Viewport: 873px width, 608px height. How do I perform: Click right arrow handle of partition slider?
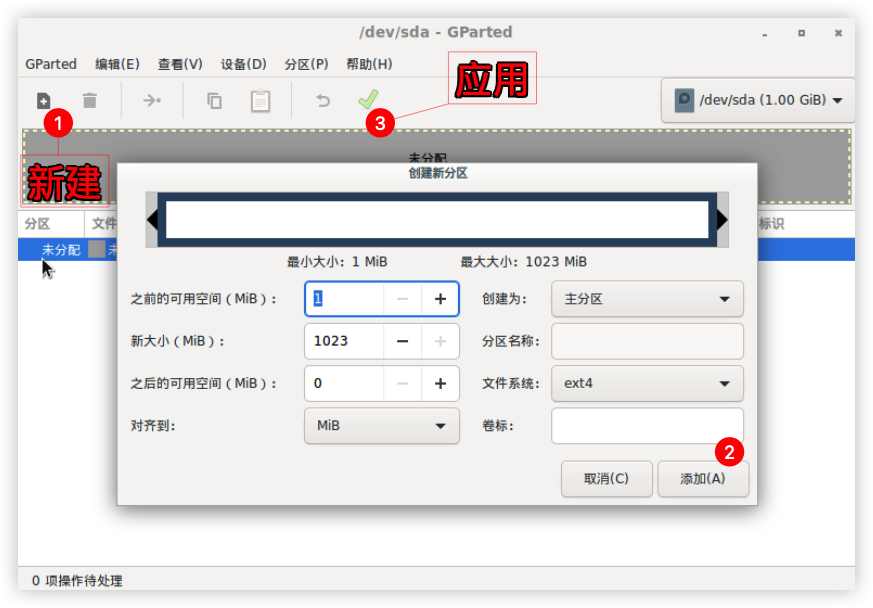[x=722, y=220]
